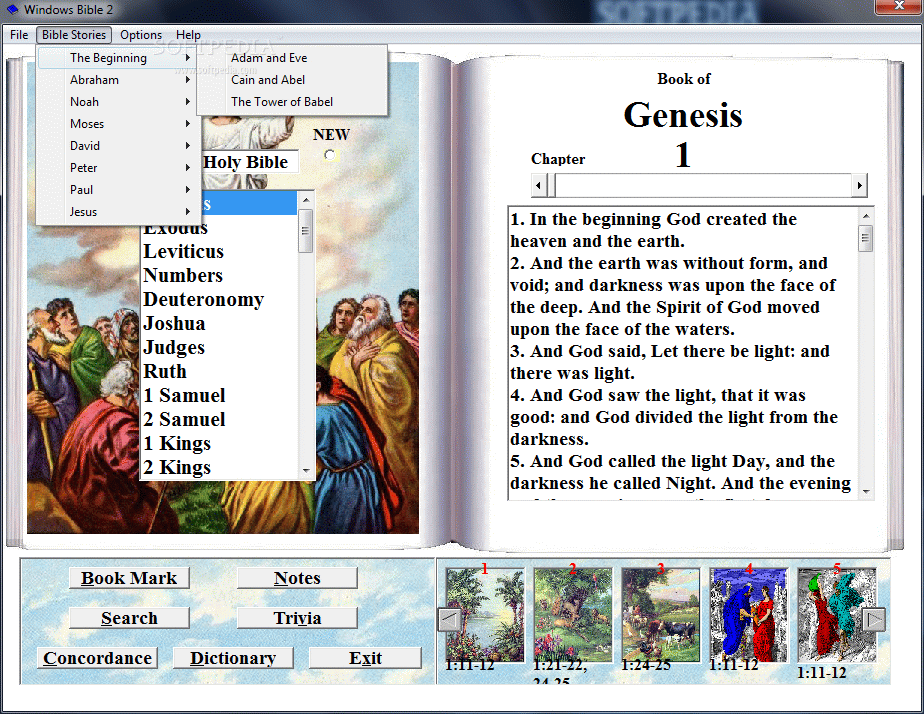Open the Help menu
The height and width of the screenshot is (714, 924).
pos(188,35)
